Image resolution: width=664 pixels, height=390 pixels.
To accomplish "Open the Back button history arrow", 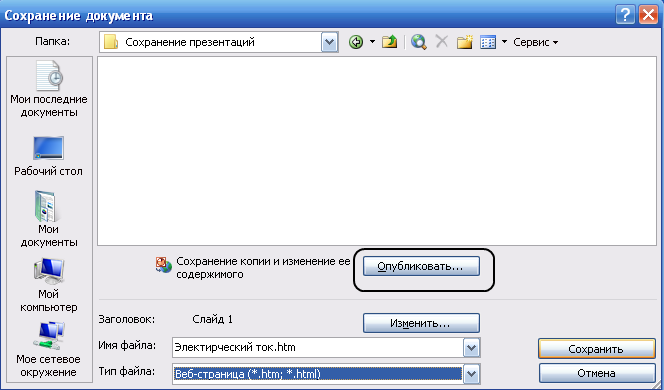I will coord(372,42).
